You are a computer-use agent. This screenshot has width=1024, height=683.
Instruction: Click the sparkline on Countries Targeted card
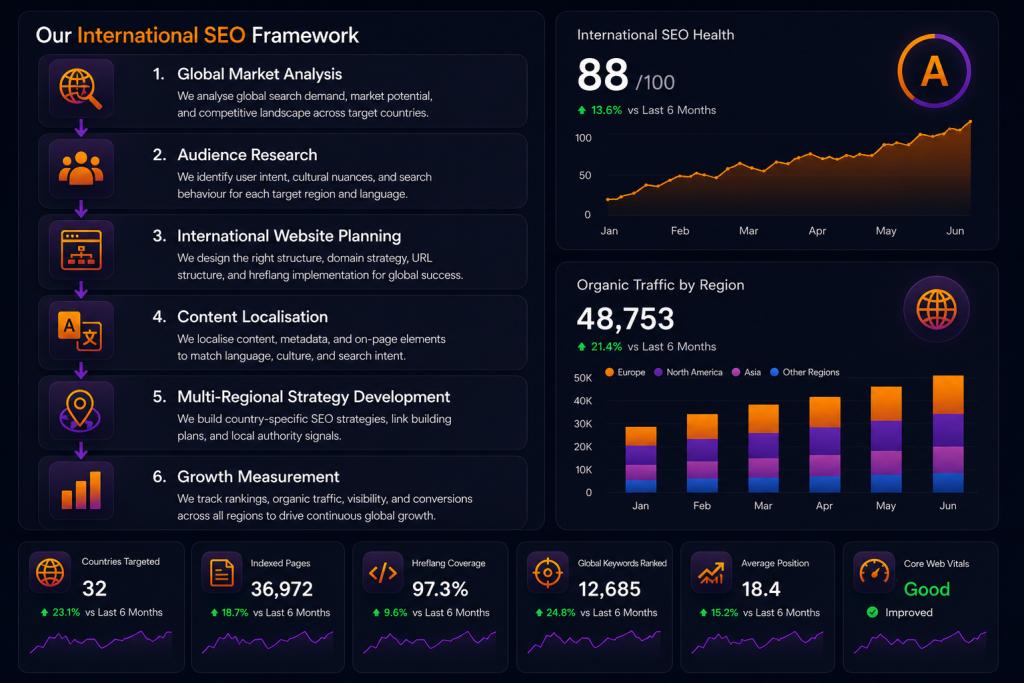tap(101, 642)
